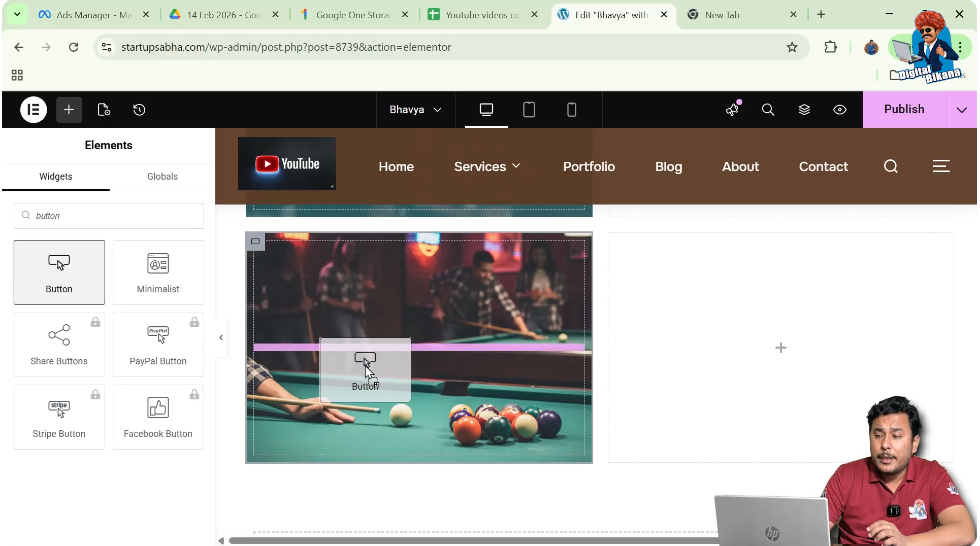Switch to mobile responsive view

click(x=571, y=110)
